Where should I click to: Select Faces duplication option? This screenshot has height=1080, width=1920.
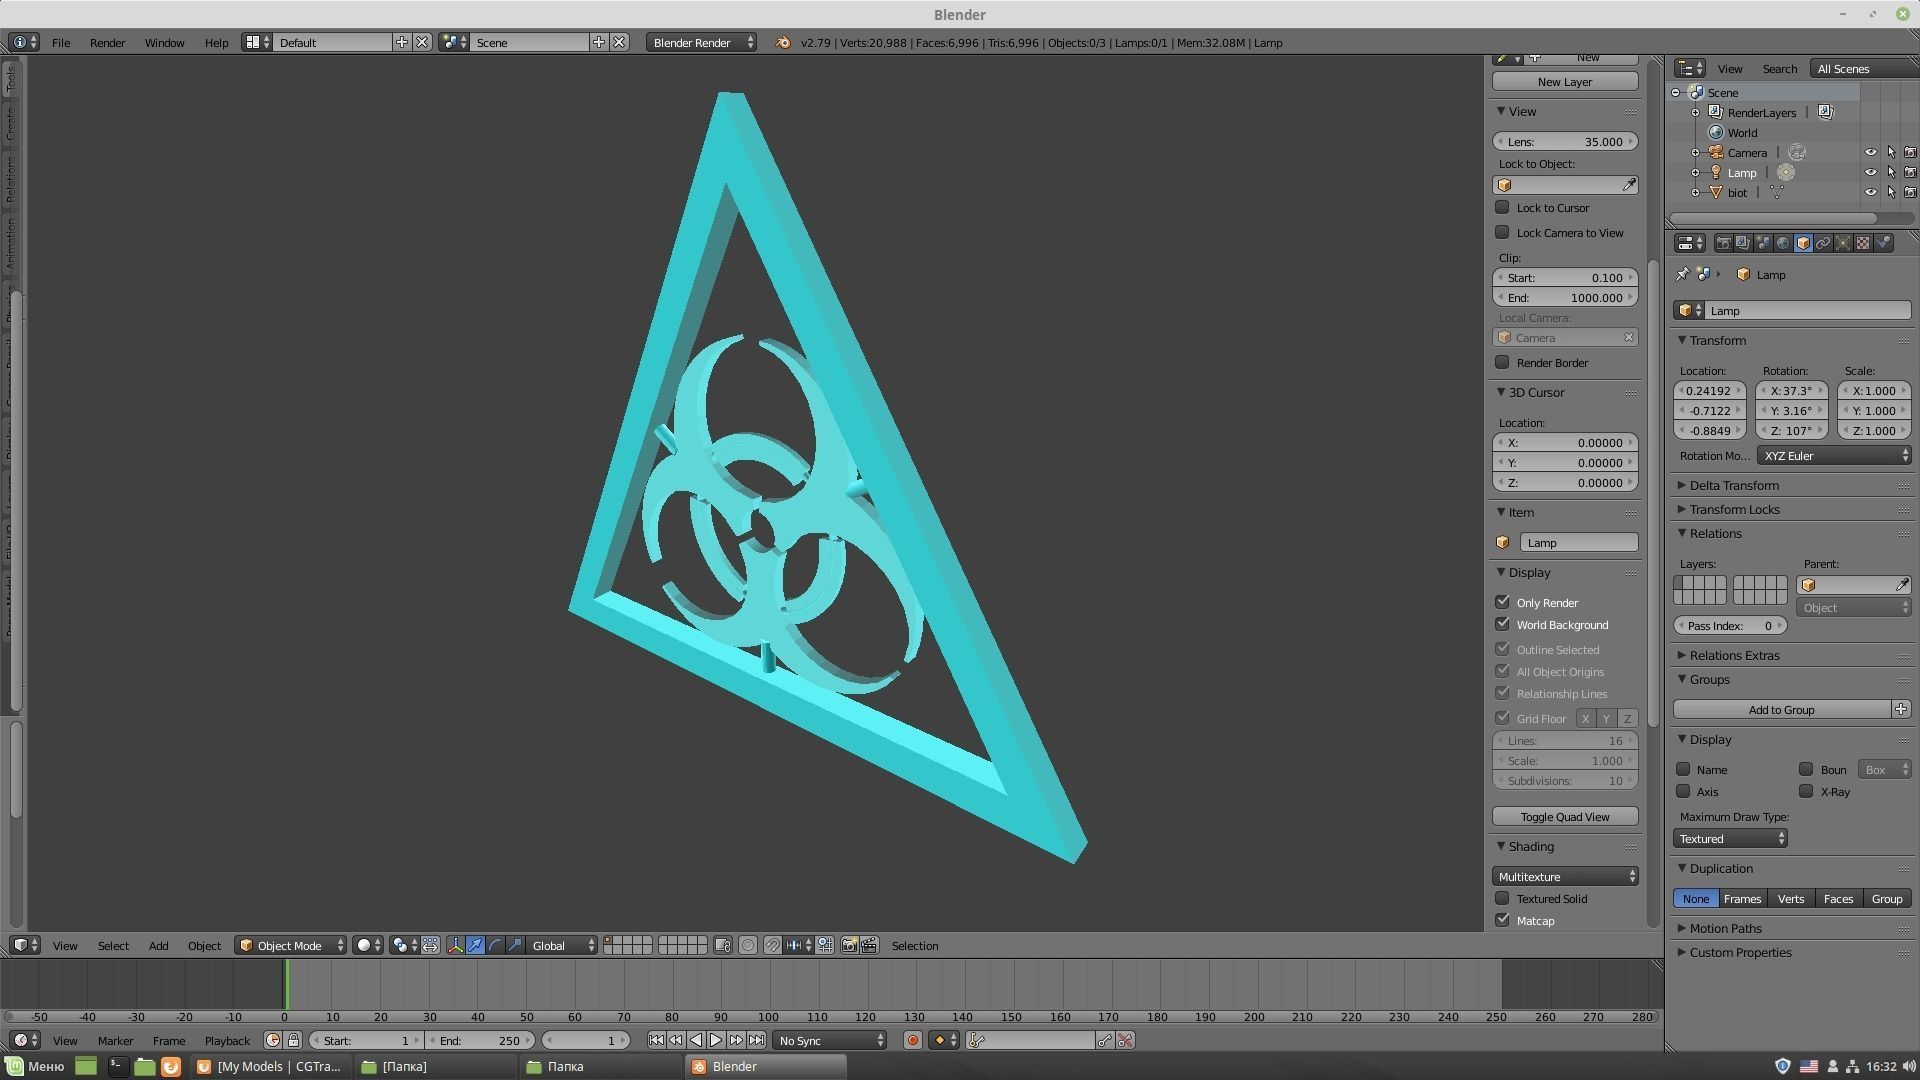(1838, 899)
